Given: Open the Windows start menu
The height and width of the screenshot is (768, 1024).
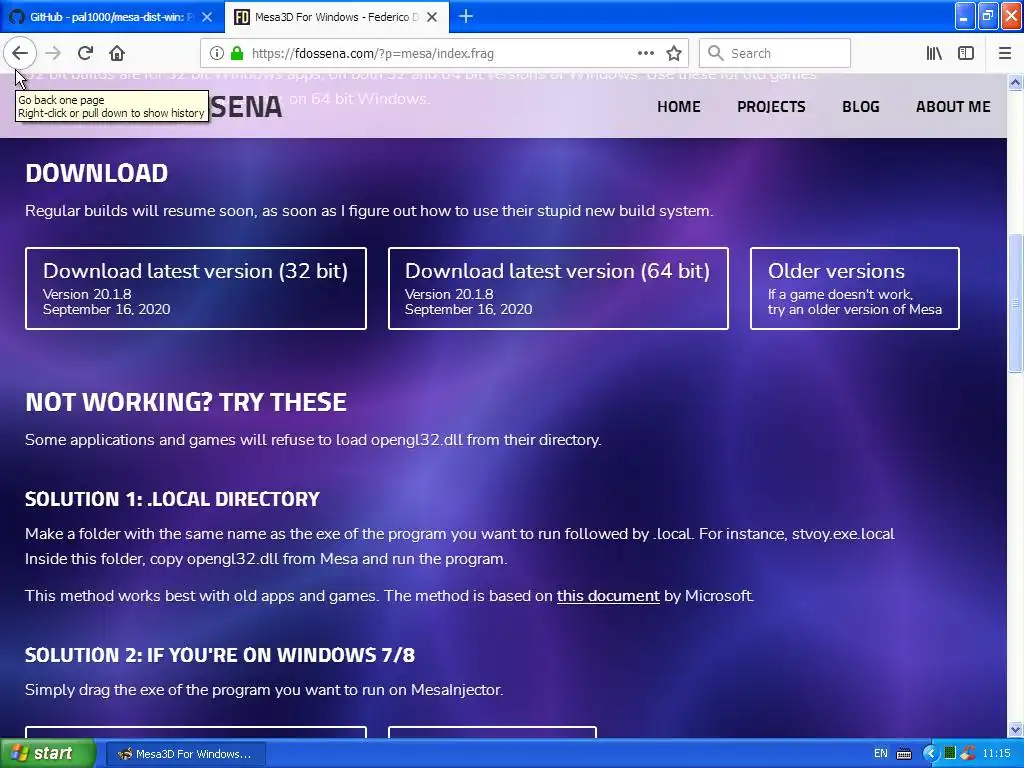Looking at the screenshot, I should 48,753.
